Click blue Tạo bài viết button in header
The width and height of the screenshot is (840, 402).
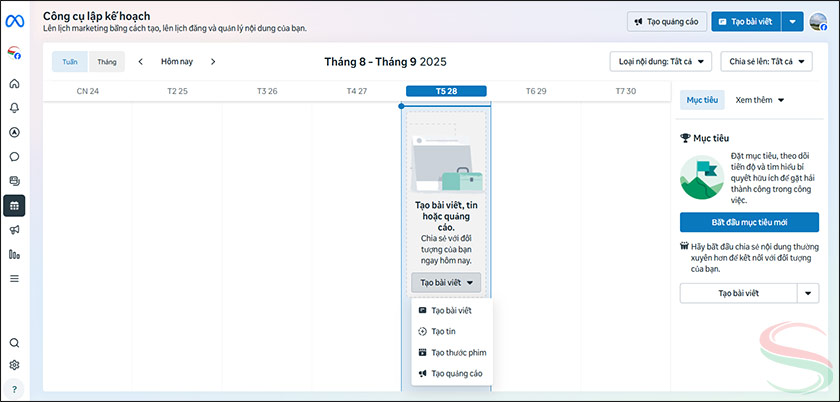(x=746, y=22)
